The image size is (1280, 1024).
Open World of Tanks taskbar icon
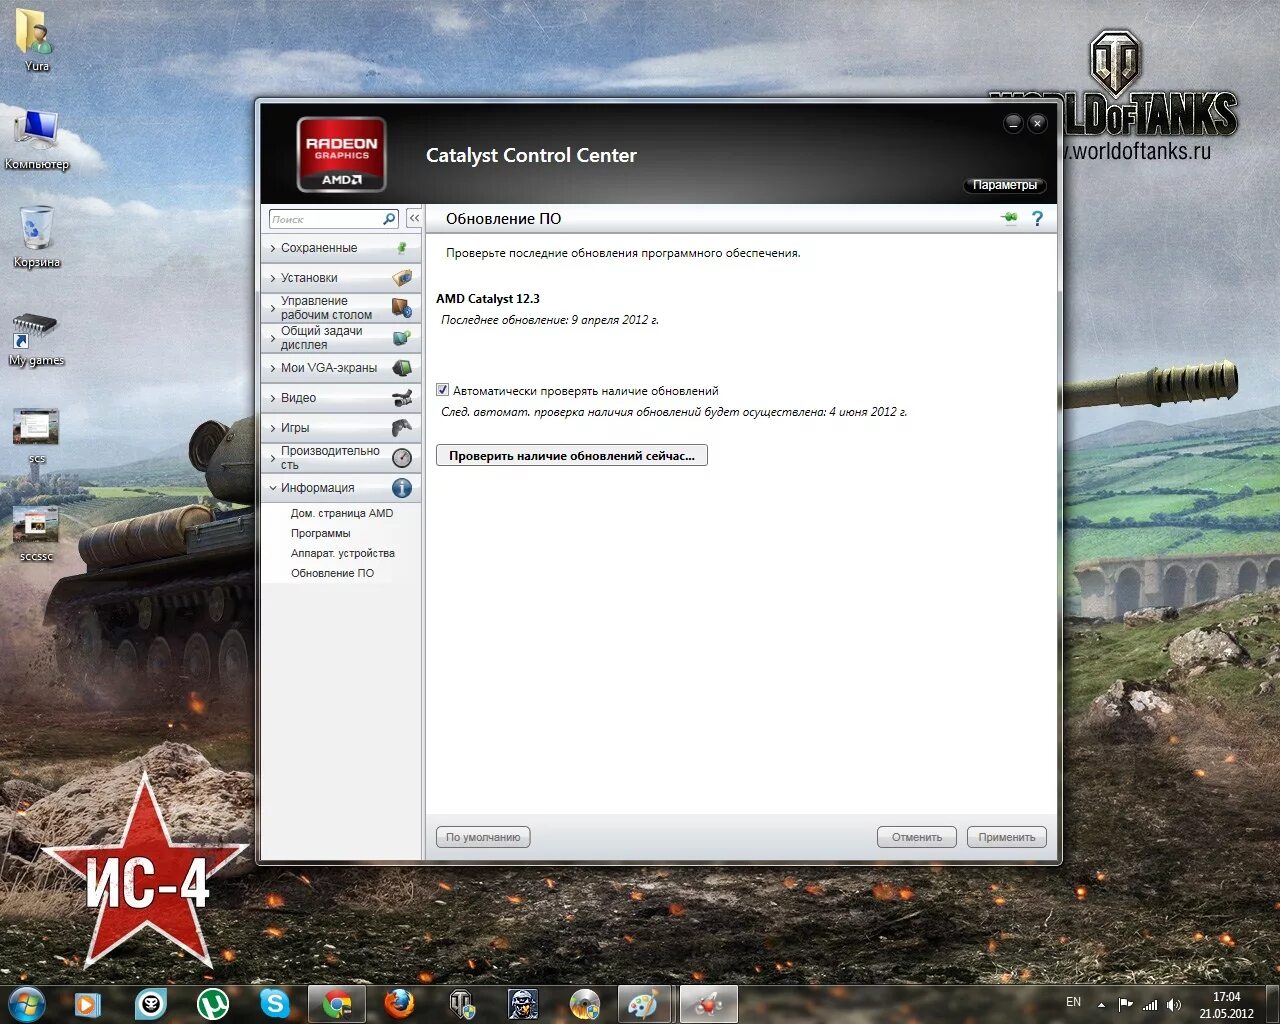click(461, 1004)
